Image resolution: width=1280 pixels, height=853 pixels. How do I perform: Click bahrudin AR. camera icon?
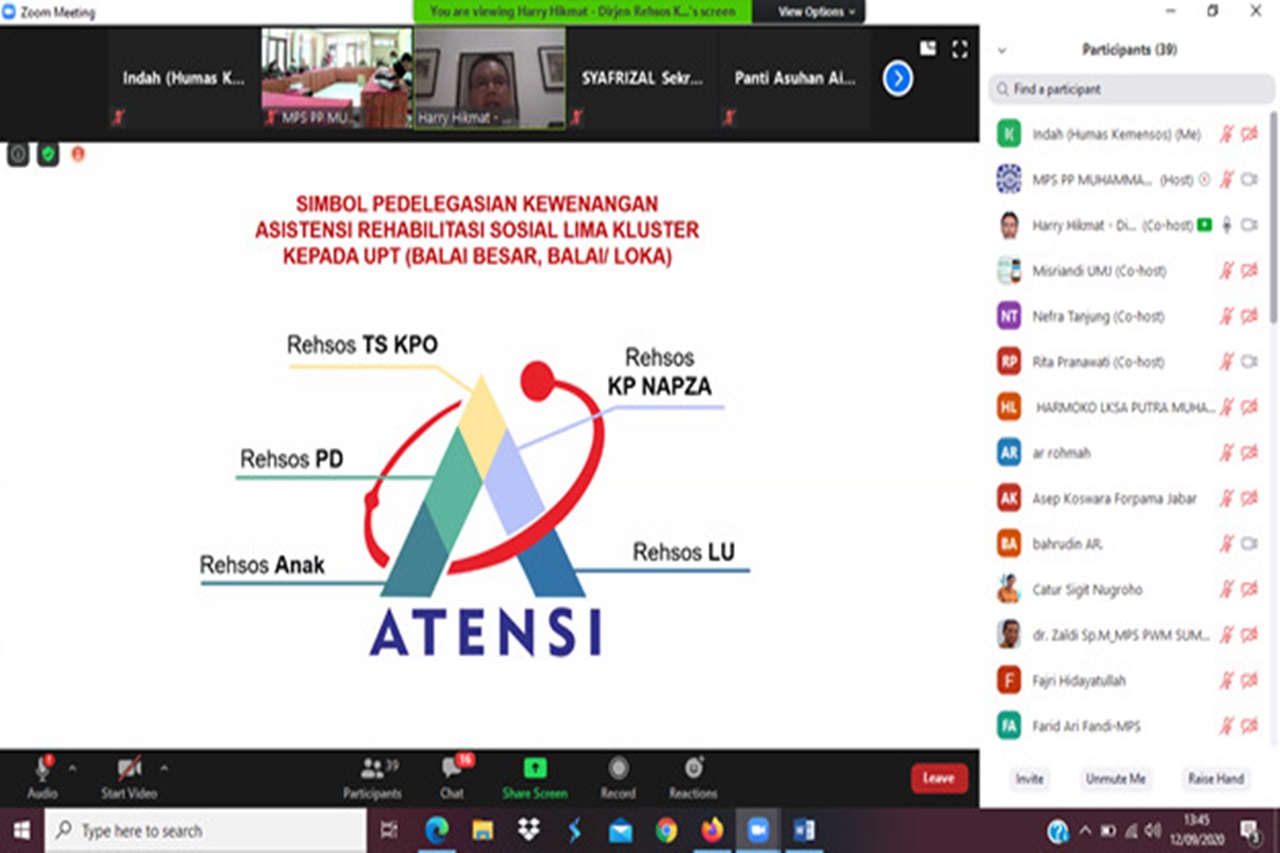[x=1249, y=544]
